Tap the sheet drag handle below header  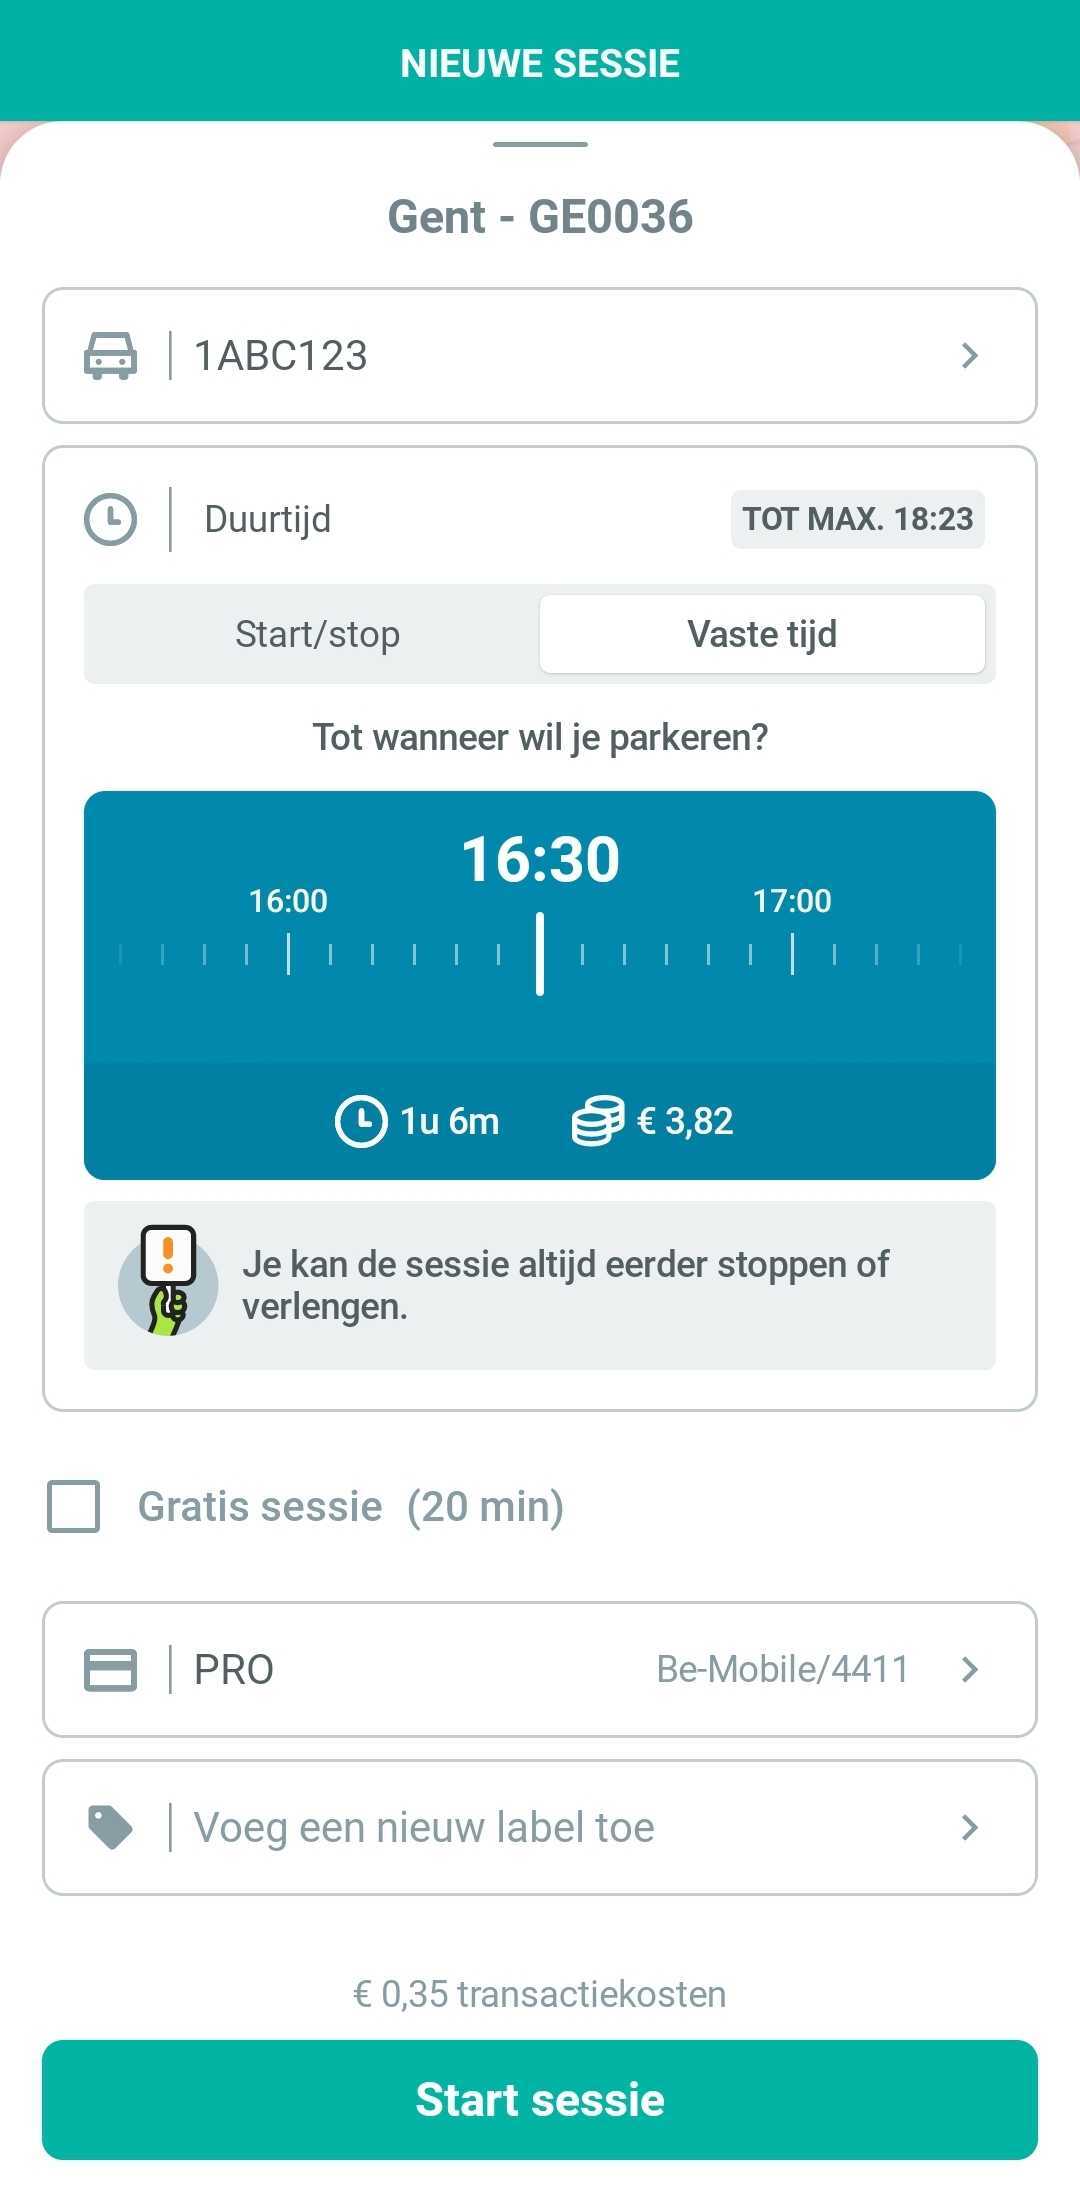pyautogui.click(x=540, y=144)
